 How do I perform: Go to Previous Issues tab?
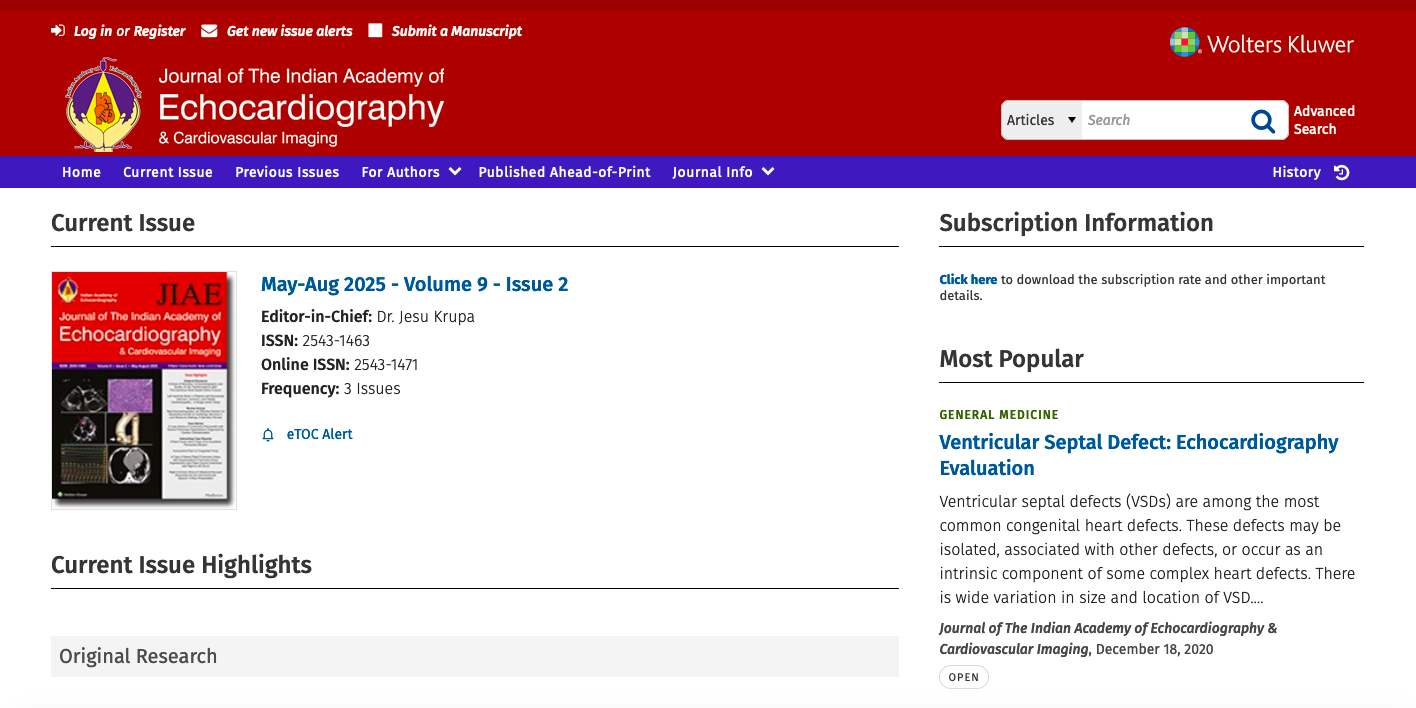pyautogui.click(x=287, y=172)
